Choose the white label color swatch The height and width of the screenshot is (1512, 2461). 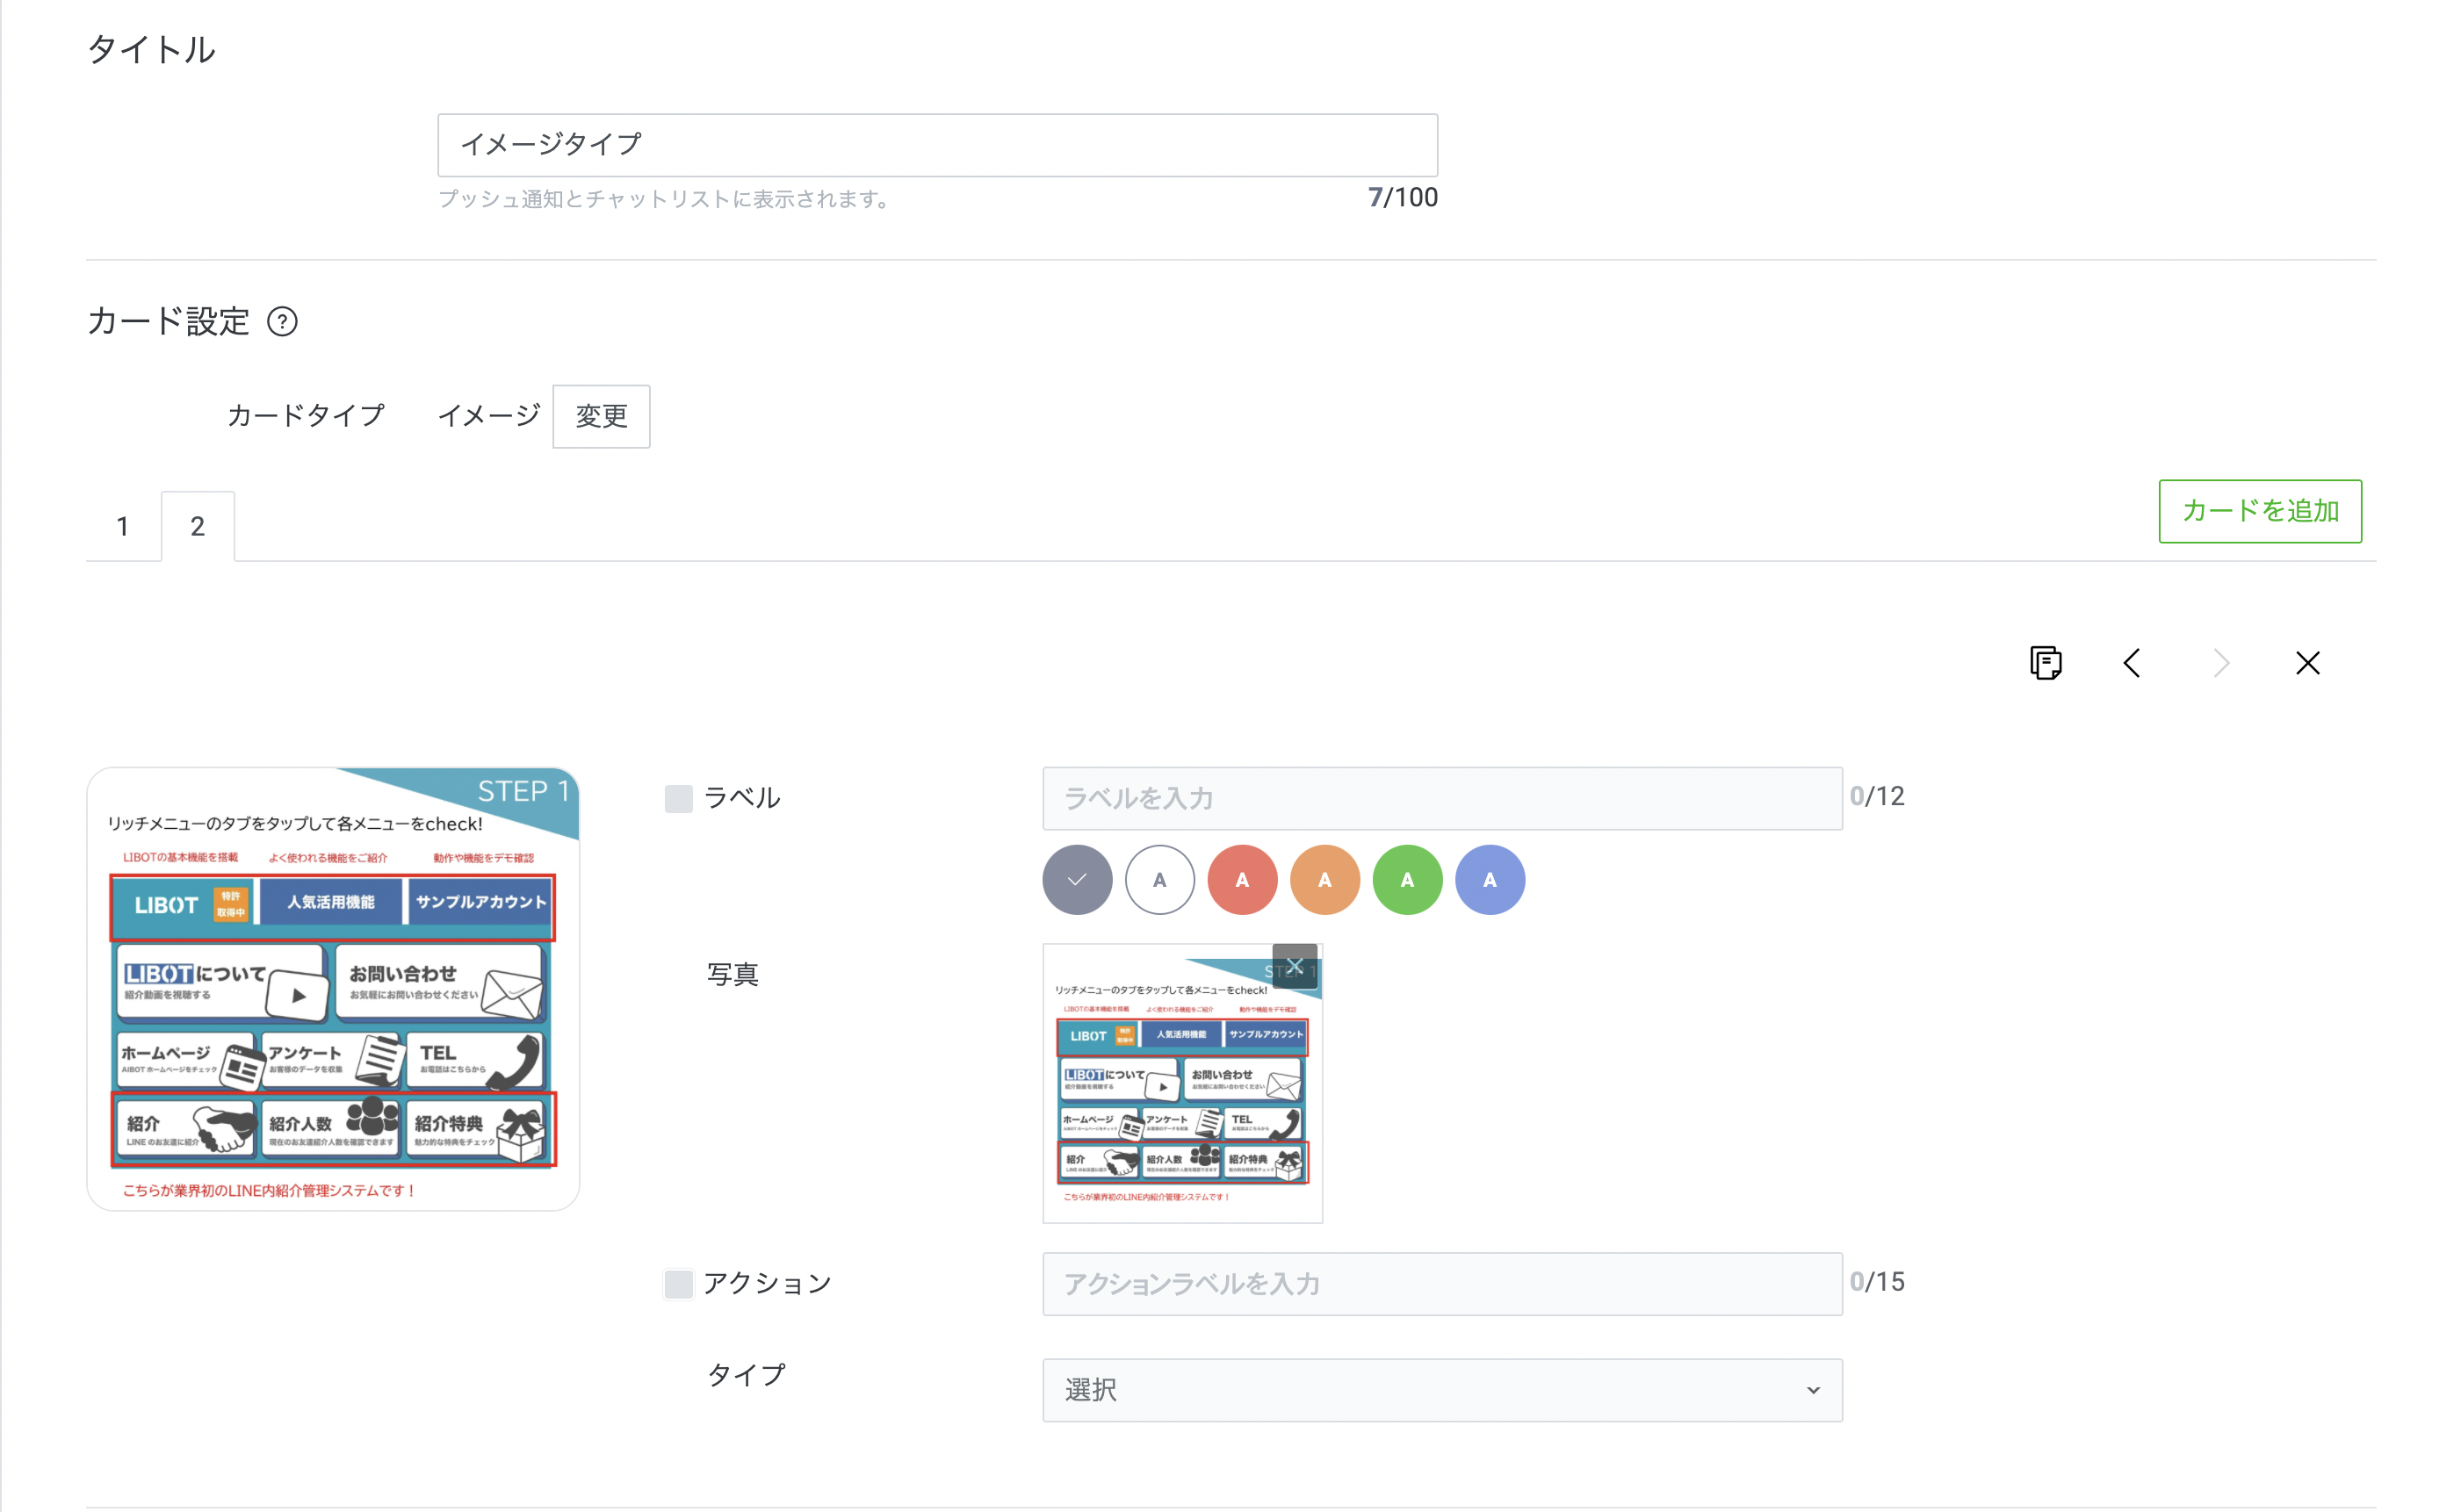tap(1160, 880)
